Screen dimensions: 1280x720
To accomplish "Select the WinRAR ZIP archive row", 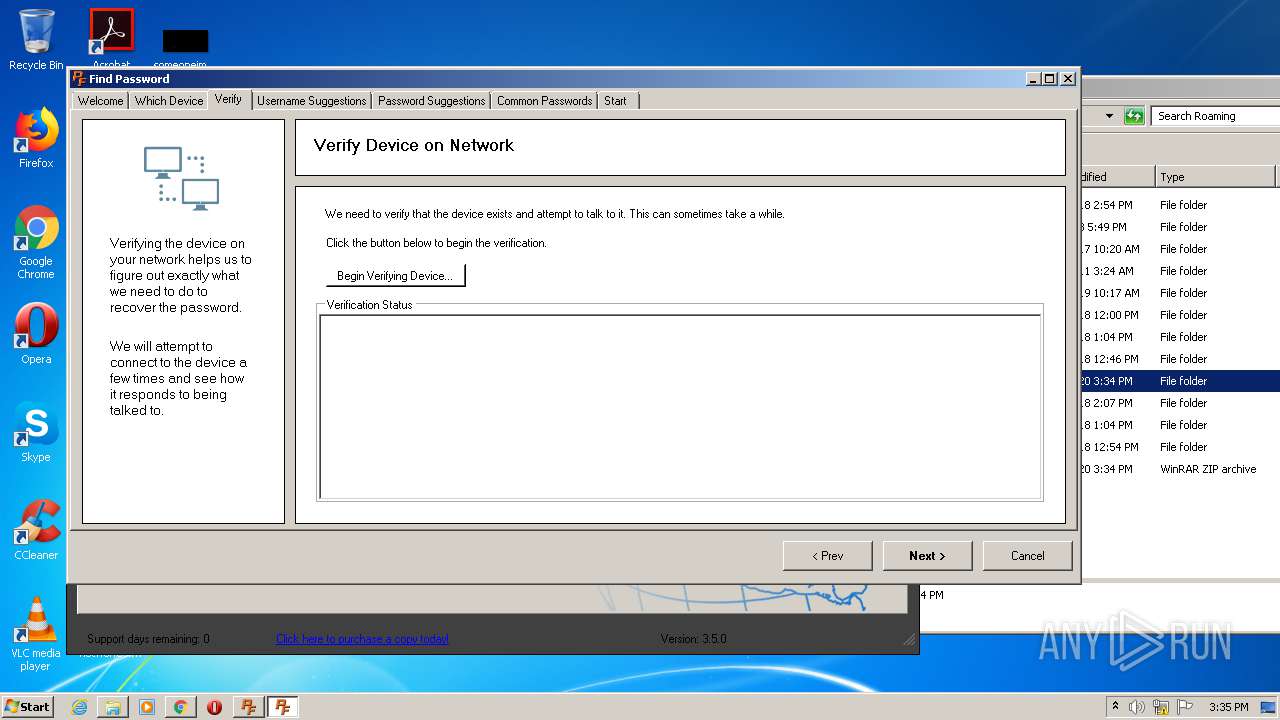I will click(x=1180, y=469).
